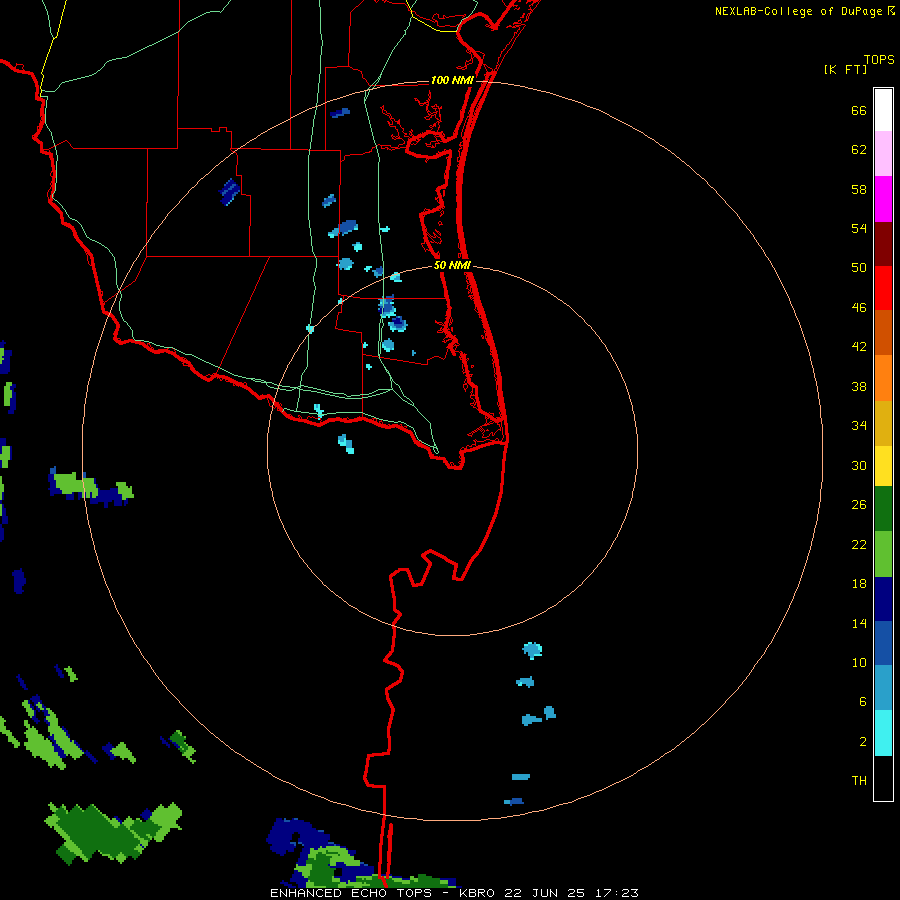The width and height of the screenshot is (900, 900).
Task: Click the "TOPS" legend title
Action: click(879, 59)
